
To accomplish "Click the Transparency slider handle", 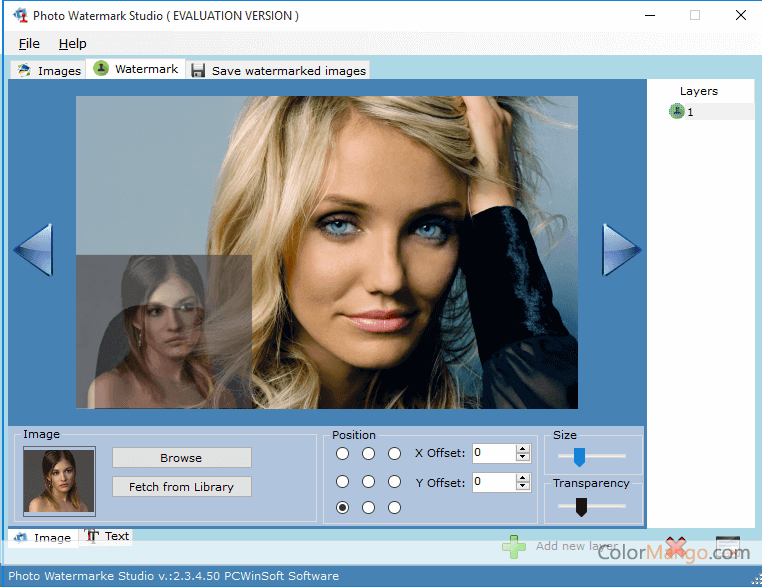I will pos(581,507).
